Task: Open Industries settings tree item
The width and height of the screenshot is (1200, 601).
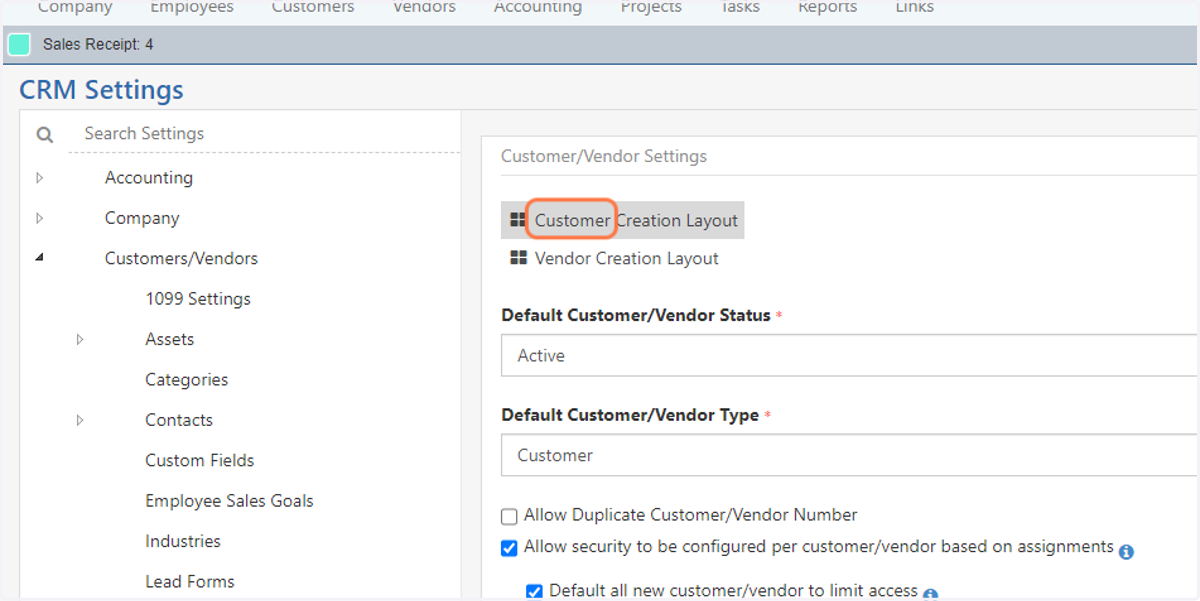Action: coord(183,541)
